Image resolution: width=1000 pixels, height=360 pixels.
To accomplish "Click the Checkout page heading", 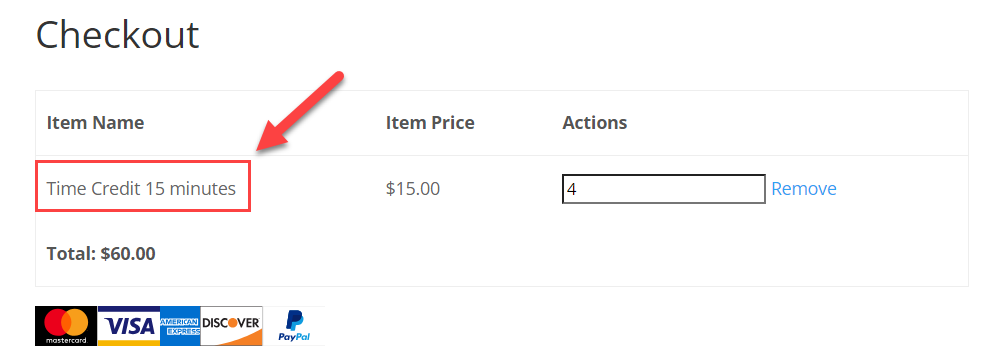I will coord(117,34).
